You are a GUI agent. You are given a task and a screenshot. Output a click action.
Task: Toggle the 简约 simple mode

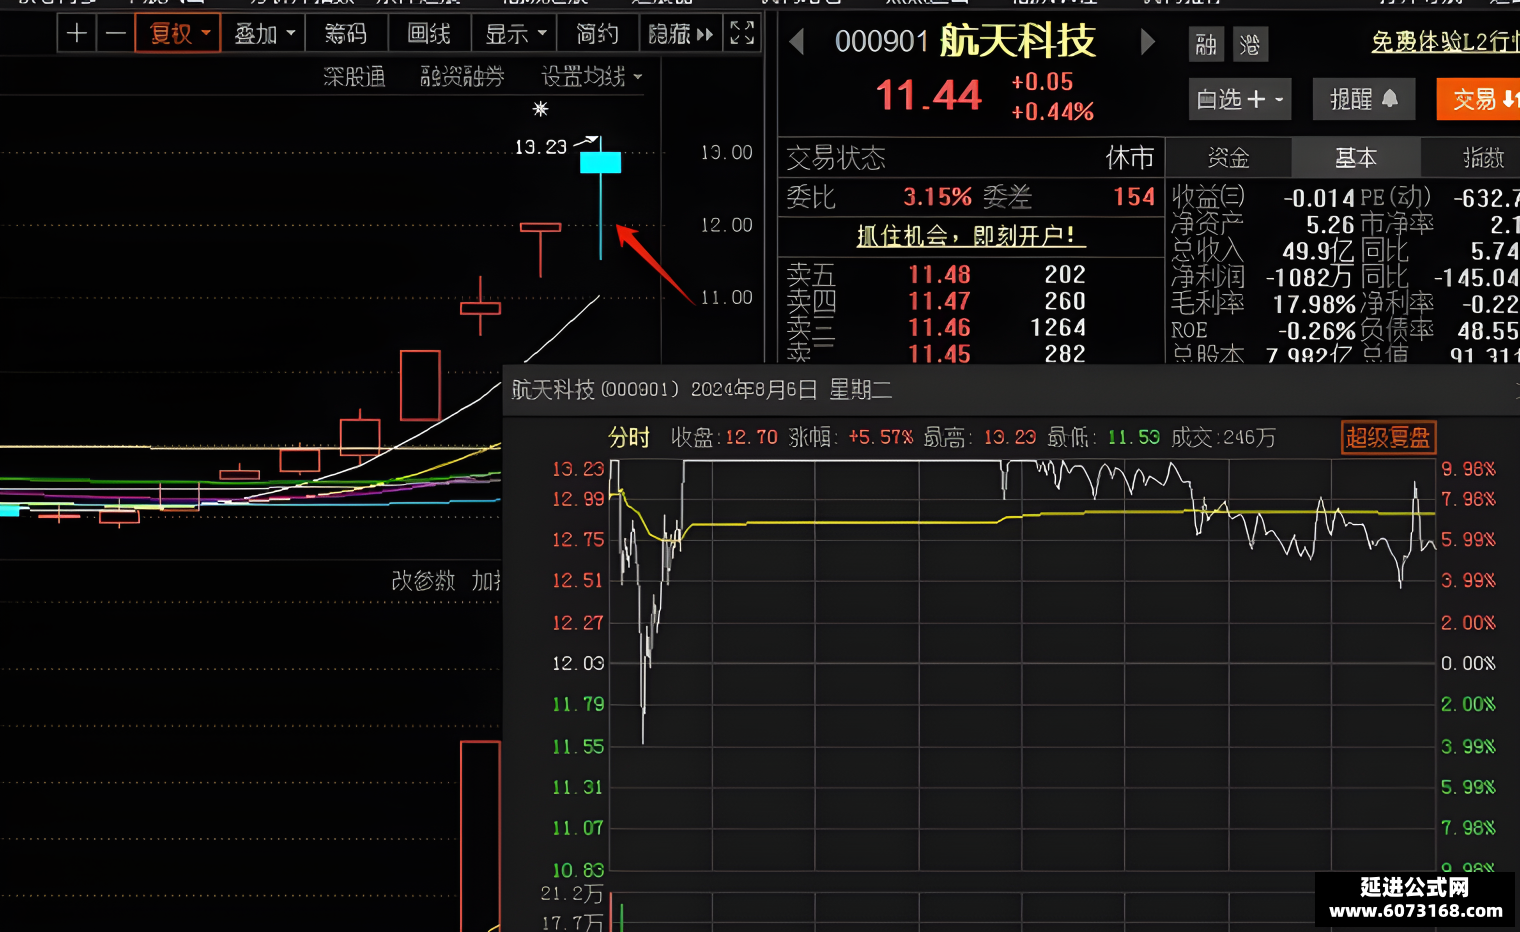[597, 34]
